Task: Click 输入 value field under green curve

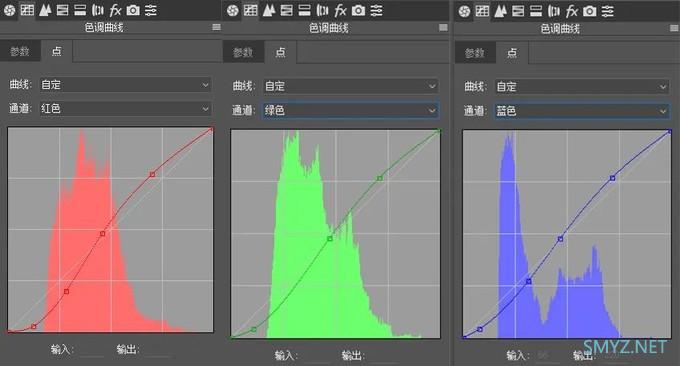Action: coord(316,356)
